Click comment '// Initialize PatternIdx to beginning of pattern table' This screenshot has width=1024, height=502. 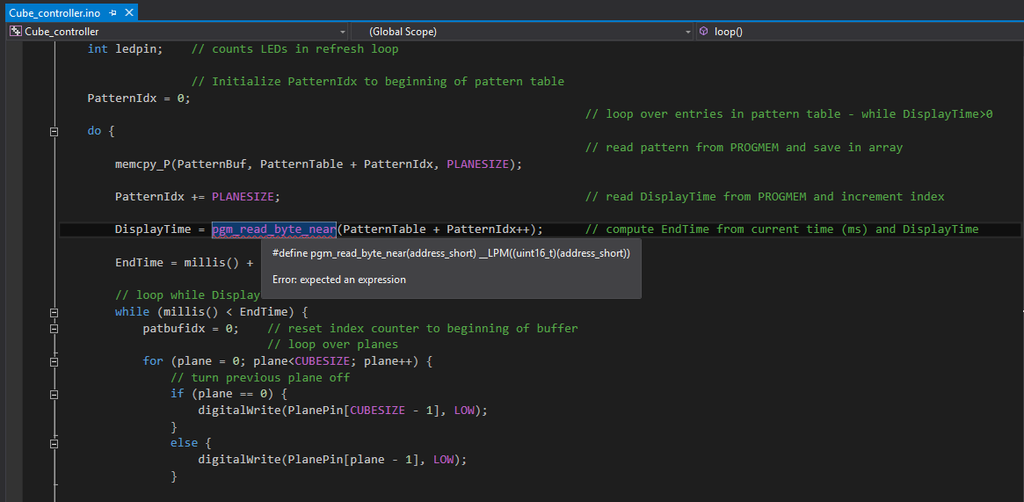coord(377,82)
